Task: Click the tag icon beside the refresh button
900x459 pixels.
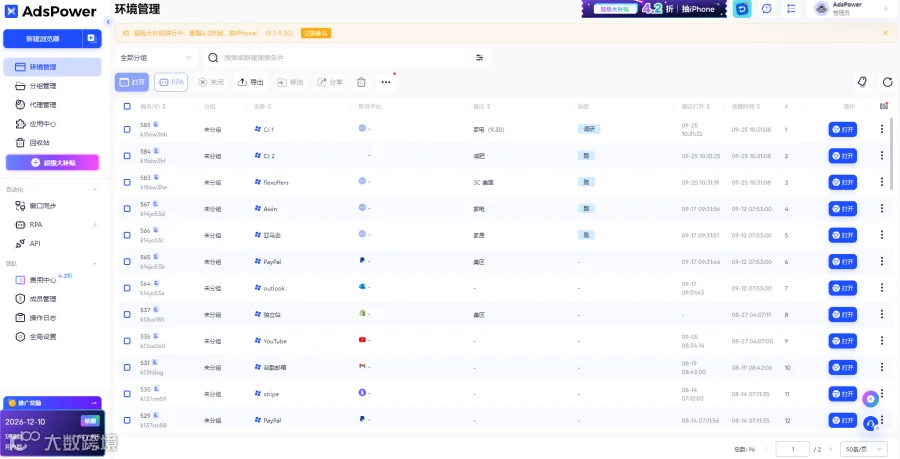Action: (862, 82)
